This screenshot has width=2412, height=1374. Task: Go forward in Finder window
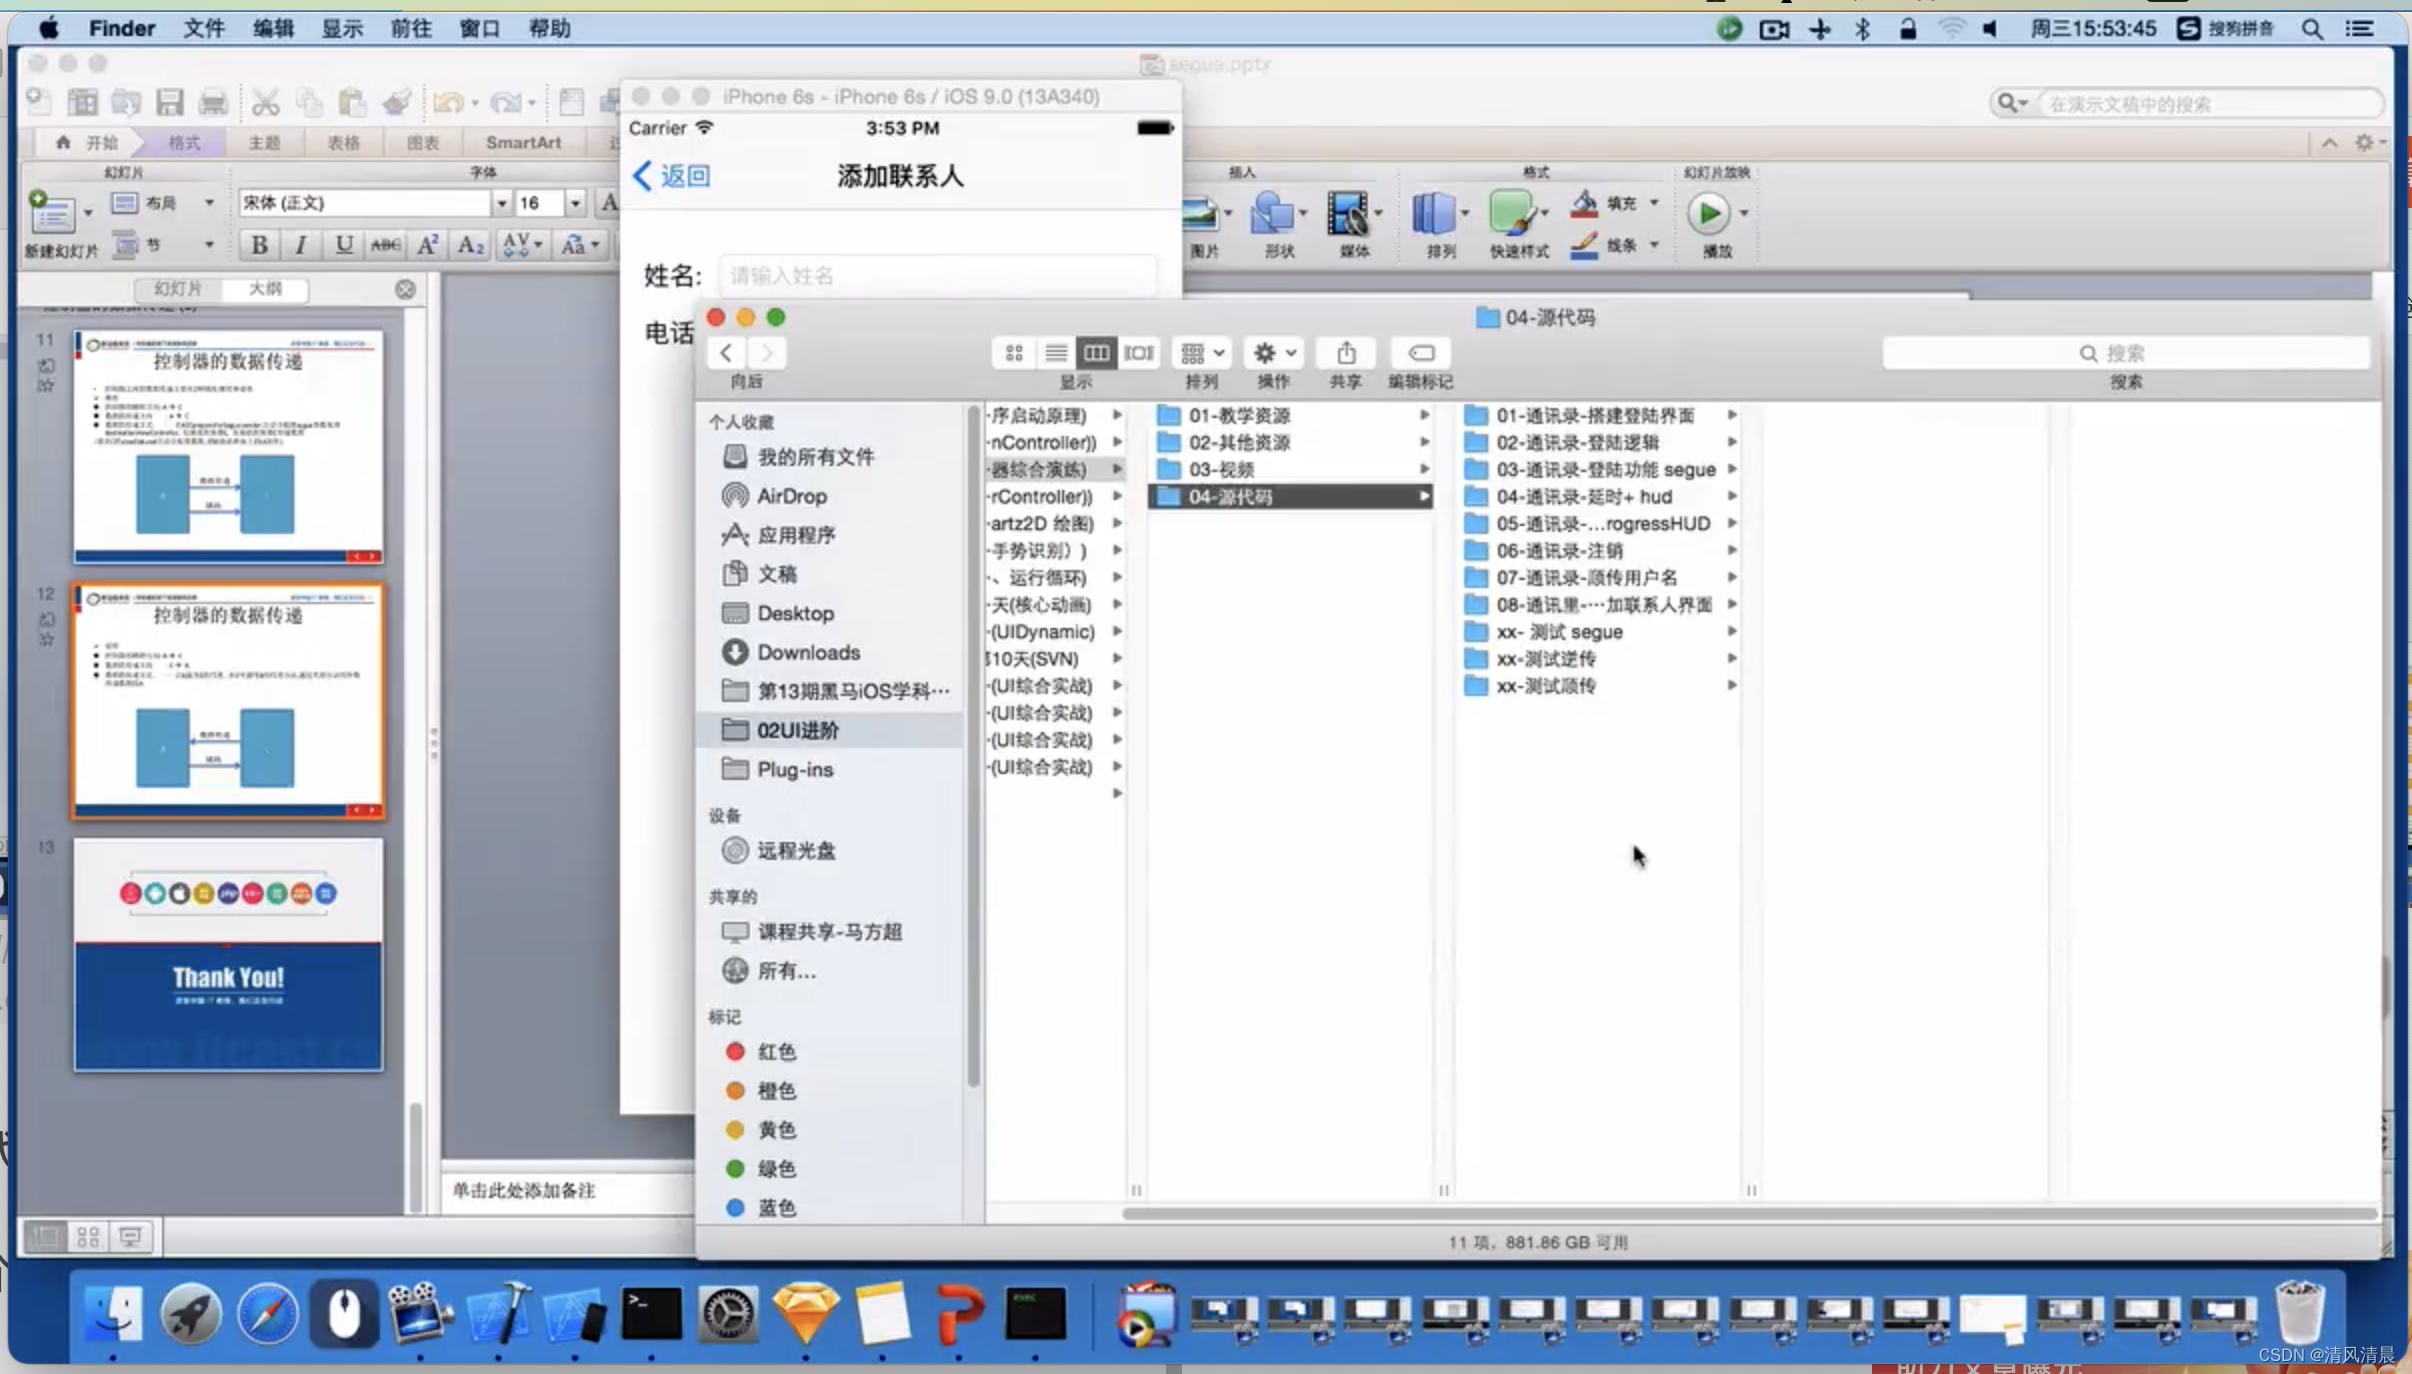(x=767, y=353)
